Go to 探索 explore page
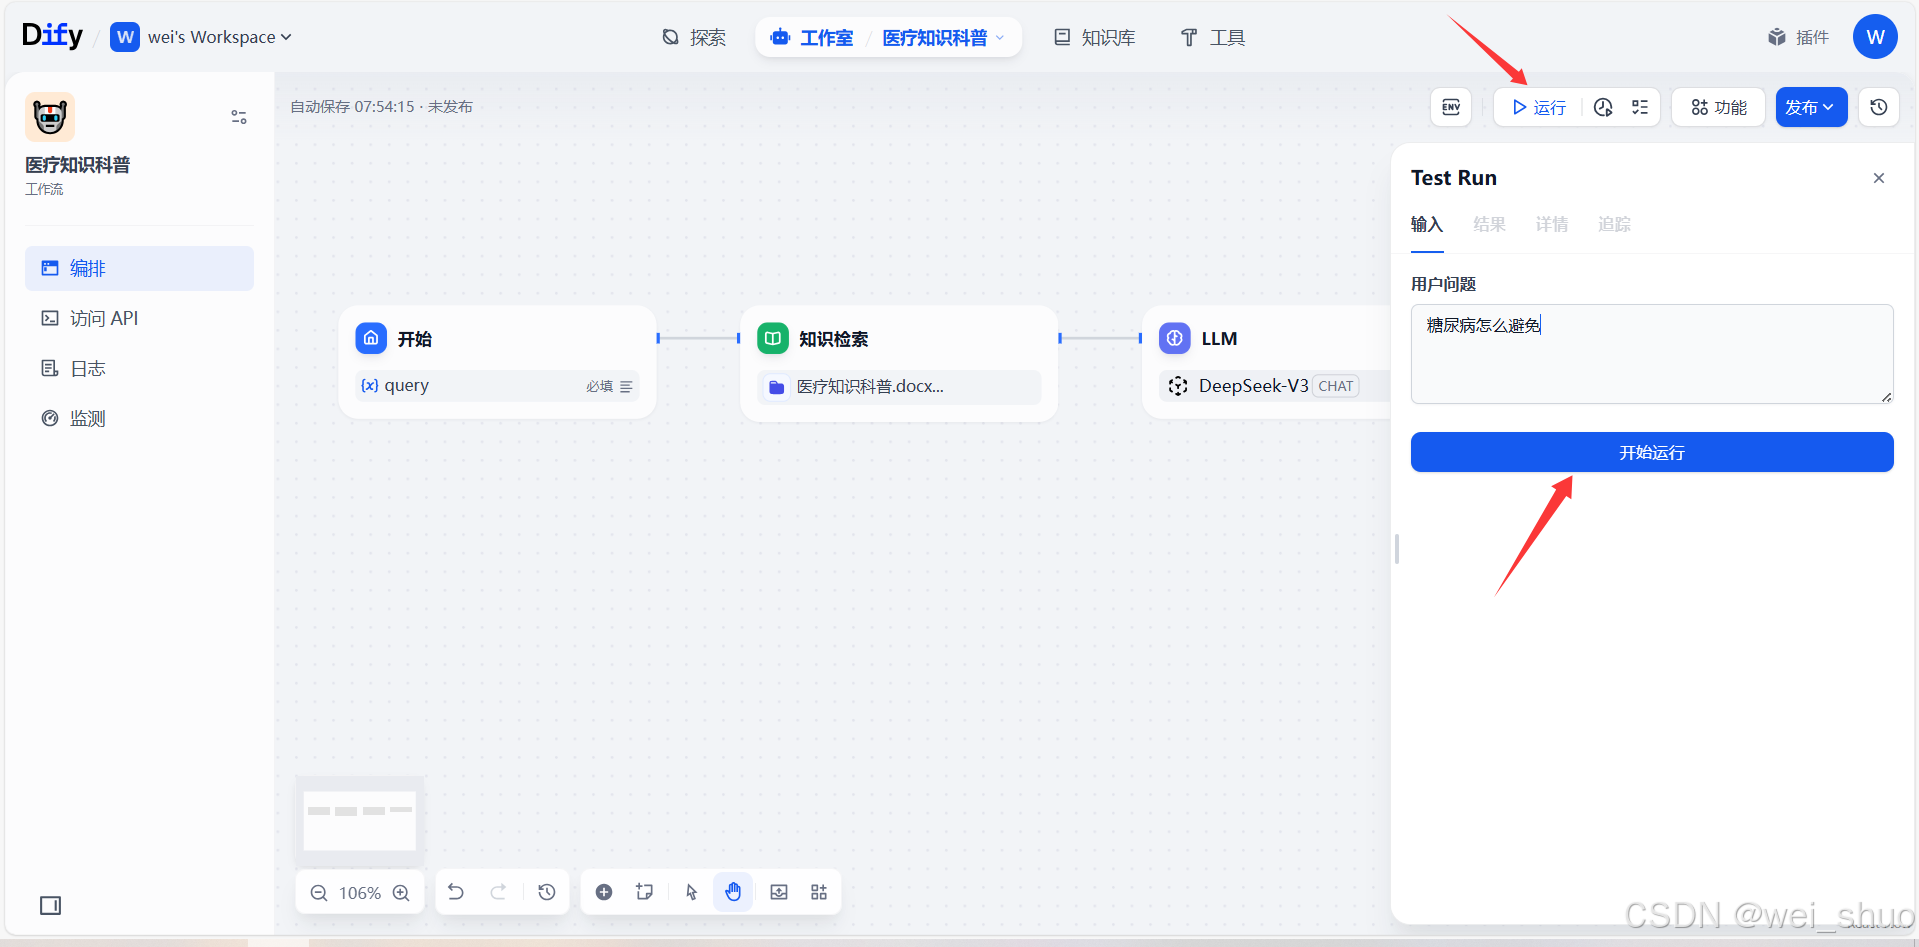Viewport: 1919px width, 947px height. (694, 38)
